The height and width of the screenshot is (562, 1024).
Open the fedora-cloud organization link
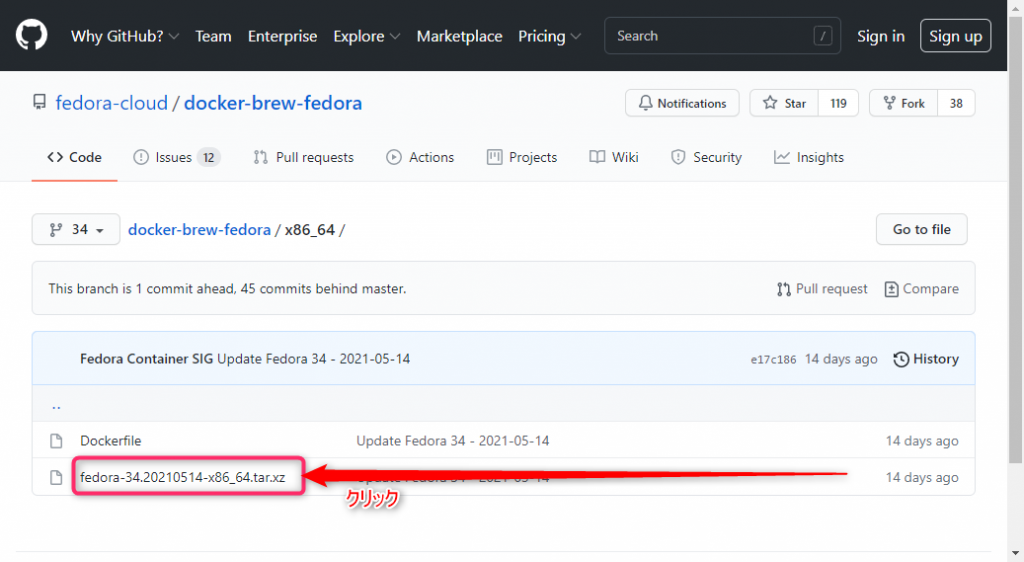coord(112,103)
